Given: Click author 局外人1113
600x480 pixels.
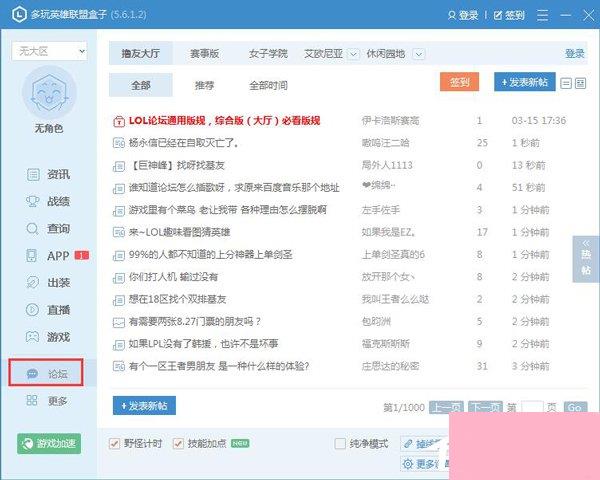Looking at the screenshot, I should pyautogui.click(x=387, y=165).
